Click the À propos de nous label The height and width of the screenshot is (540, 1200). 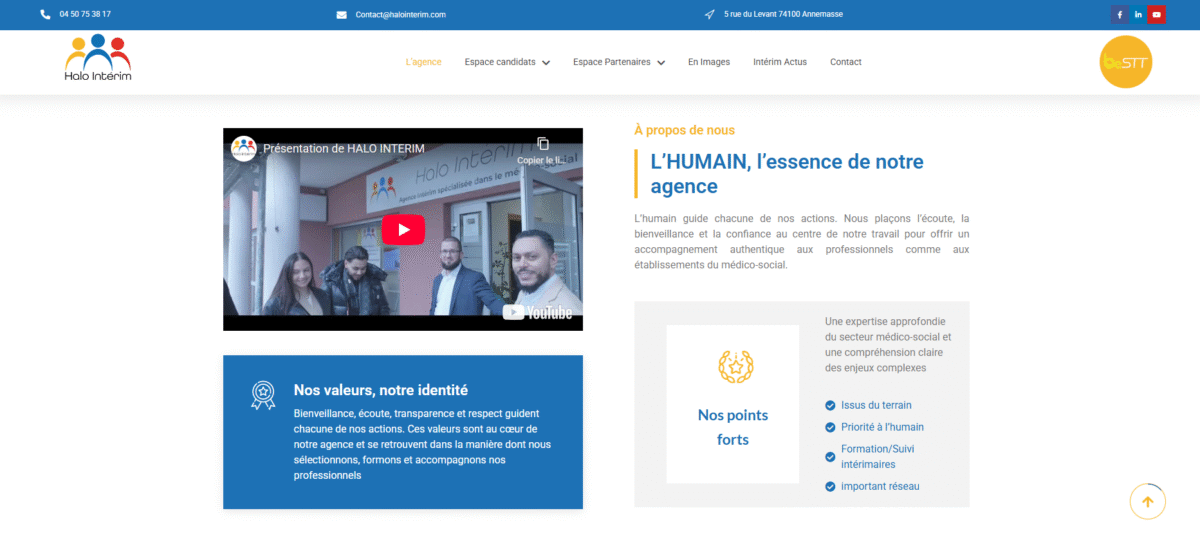(685, 130)
